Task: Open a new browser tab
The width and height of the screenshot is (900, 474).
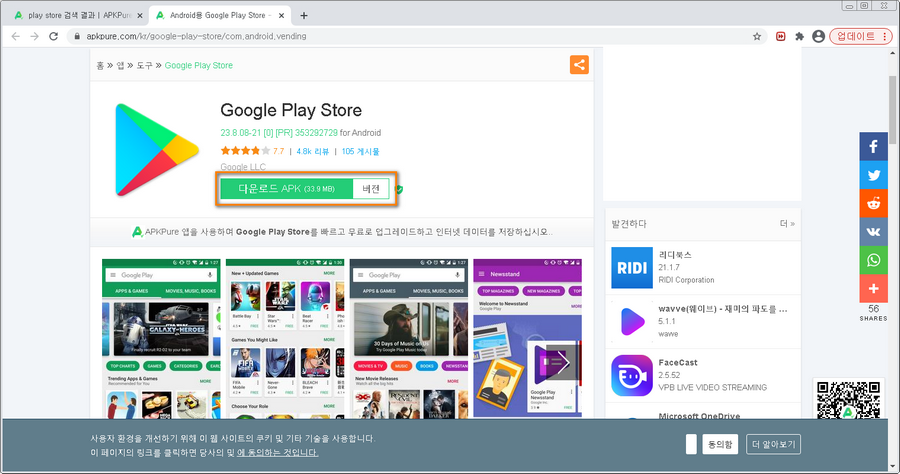Action: (x=304, y=15)
